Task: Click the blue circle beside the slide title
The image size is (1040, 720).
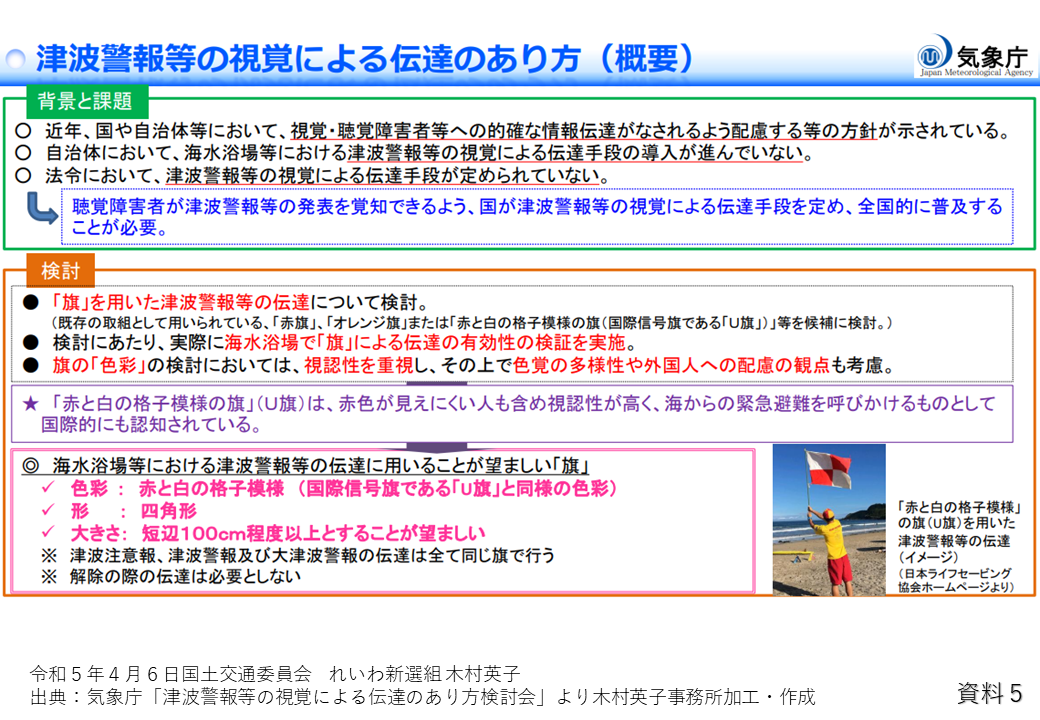Action: [x=14, y=60]
